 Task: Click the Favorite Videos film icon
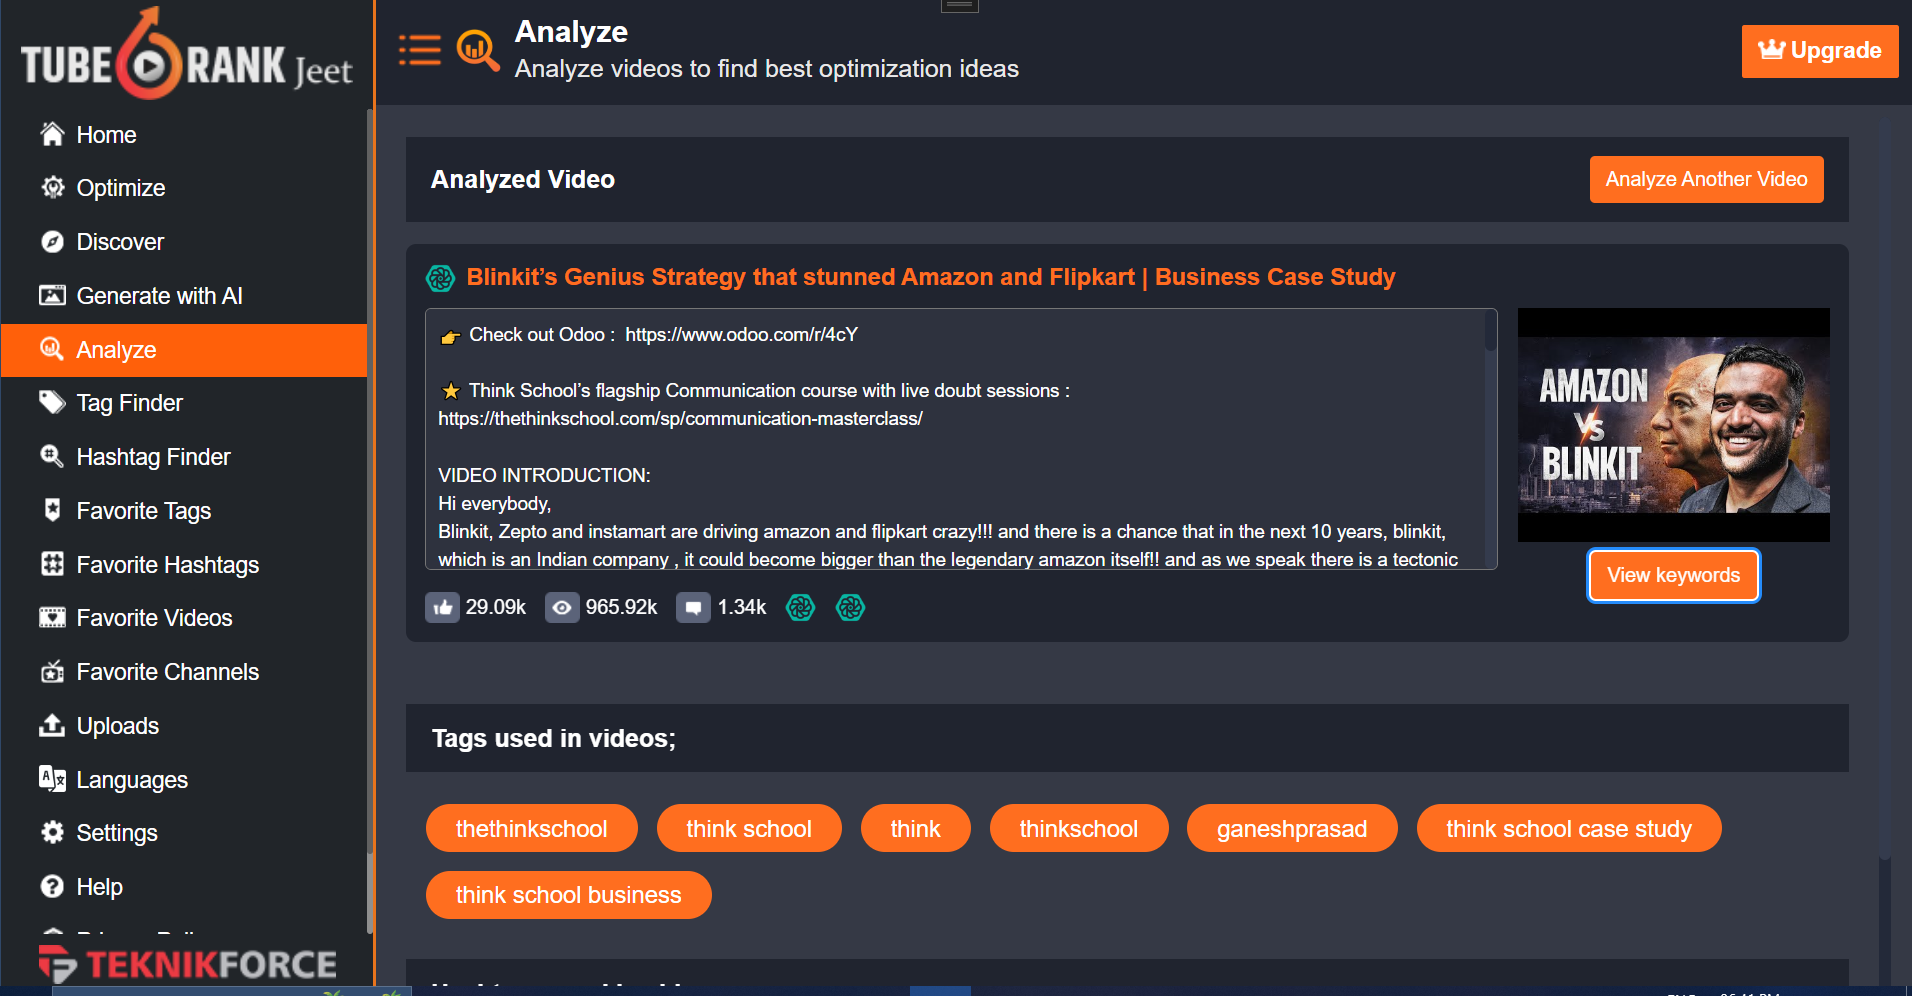click(x=52, y=617)
